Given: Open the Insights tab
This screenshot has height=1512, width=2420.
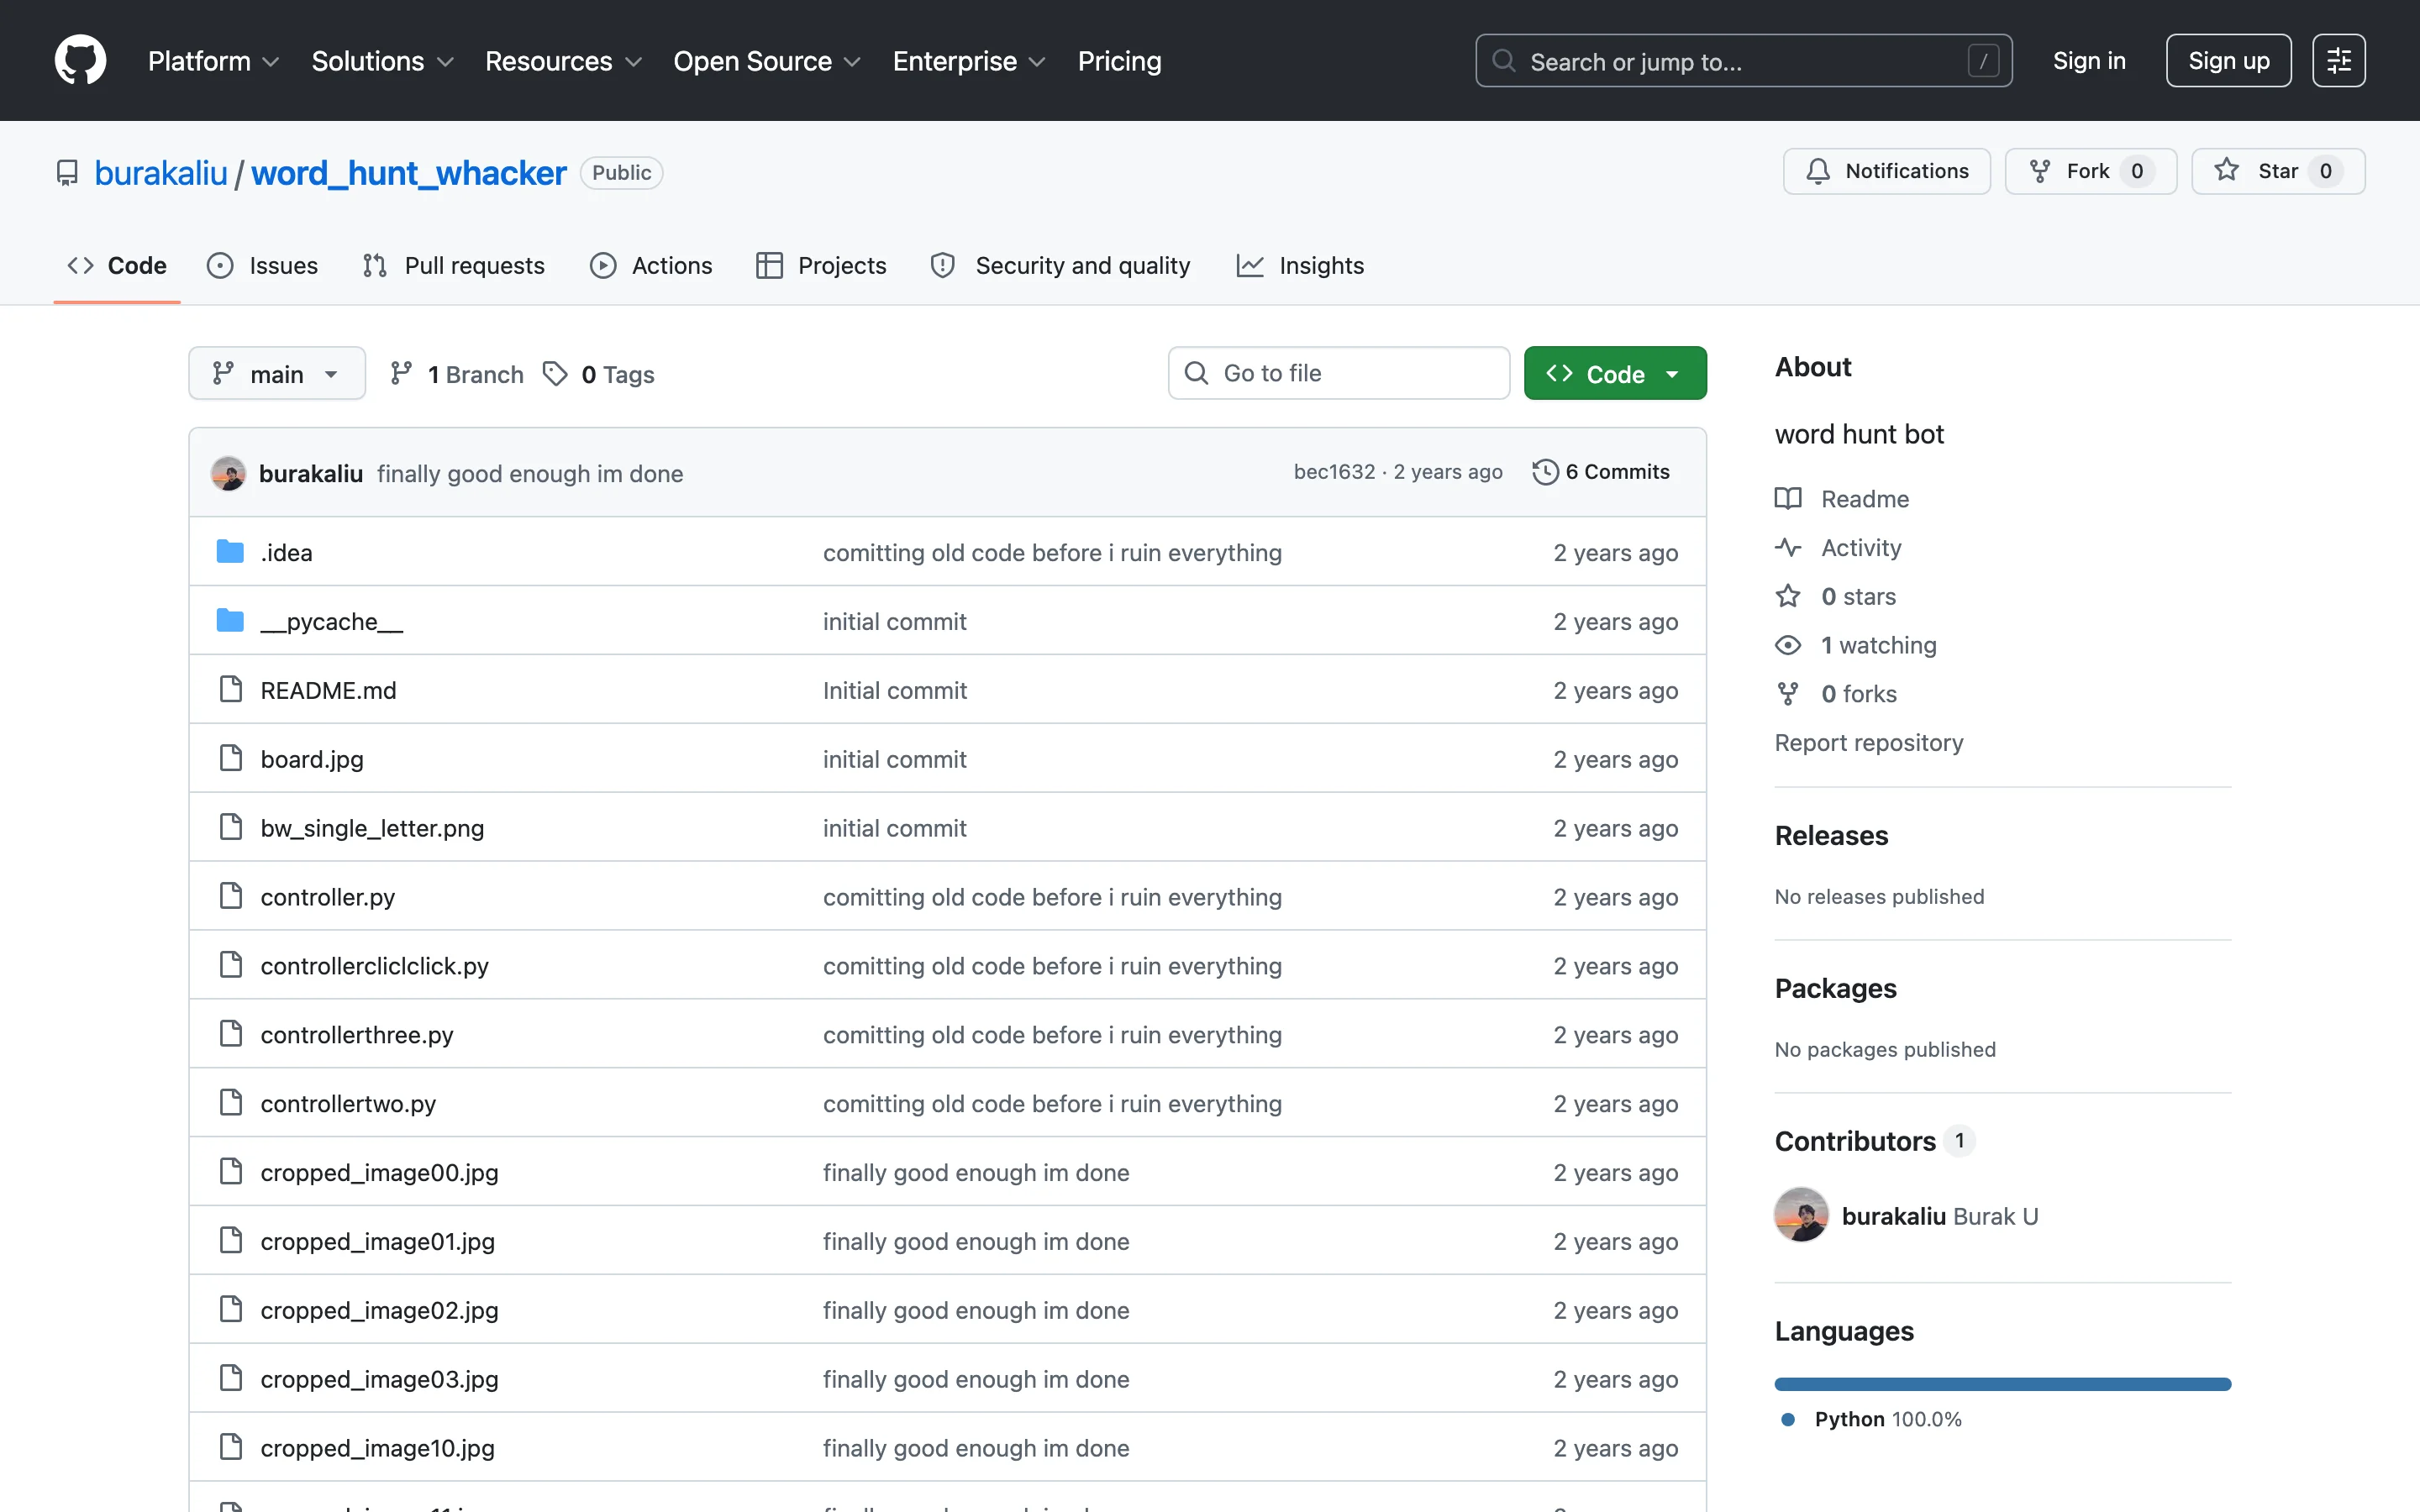Looking at the screenshot, I should pos(1300,265).
